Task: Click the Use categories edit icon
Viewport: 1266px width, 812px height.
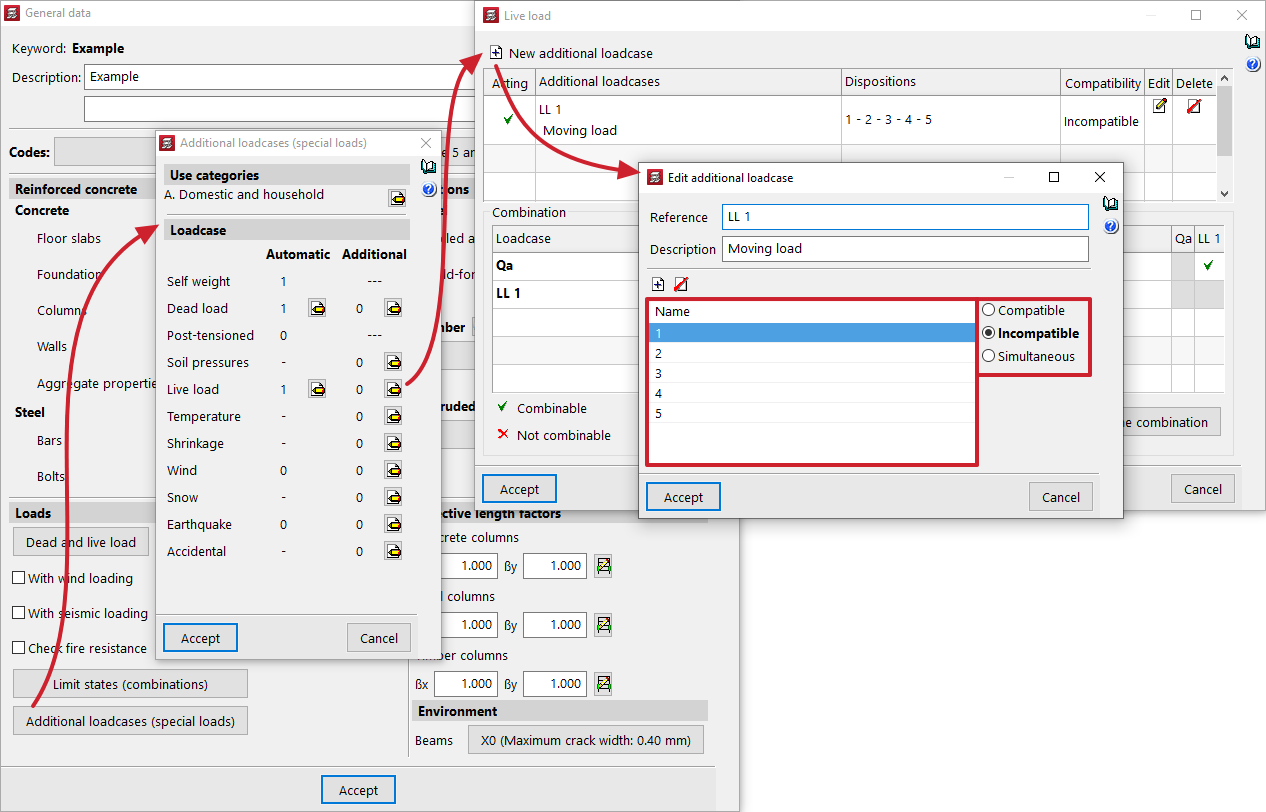Action: tap(397, 198)
